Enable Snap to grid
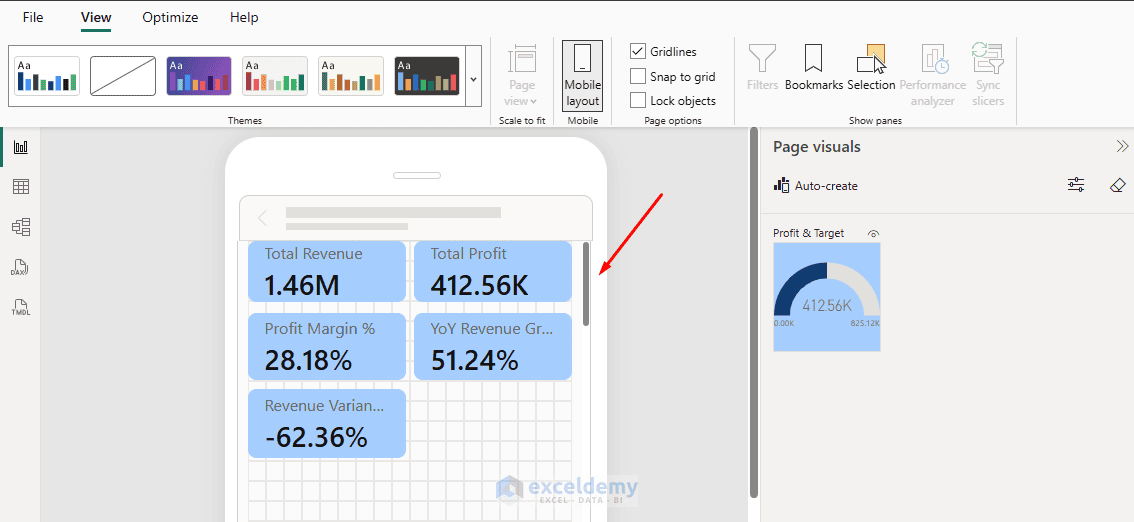The width and height of the screenshot is (1134, 522). [x=638, y=76]
